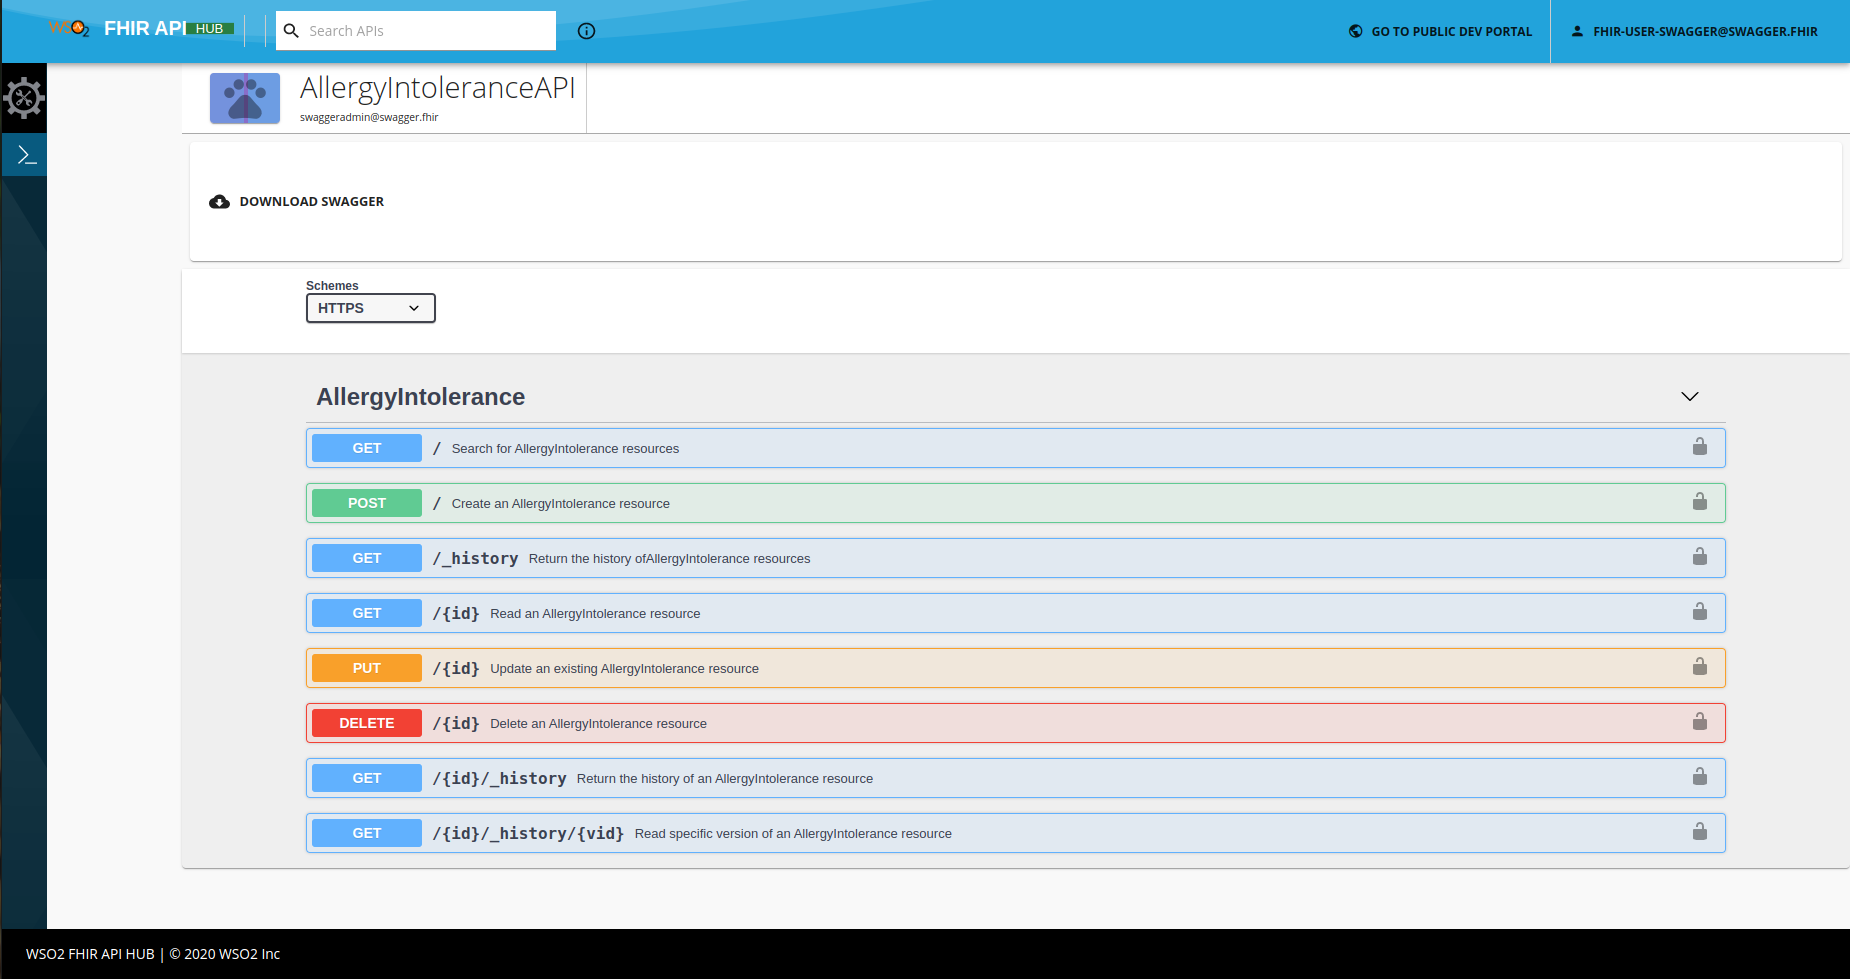Screen dimensions: 1850x979
Task: Click the globe icon for public dev portal
Action: point(1356,31)
